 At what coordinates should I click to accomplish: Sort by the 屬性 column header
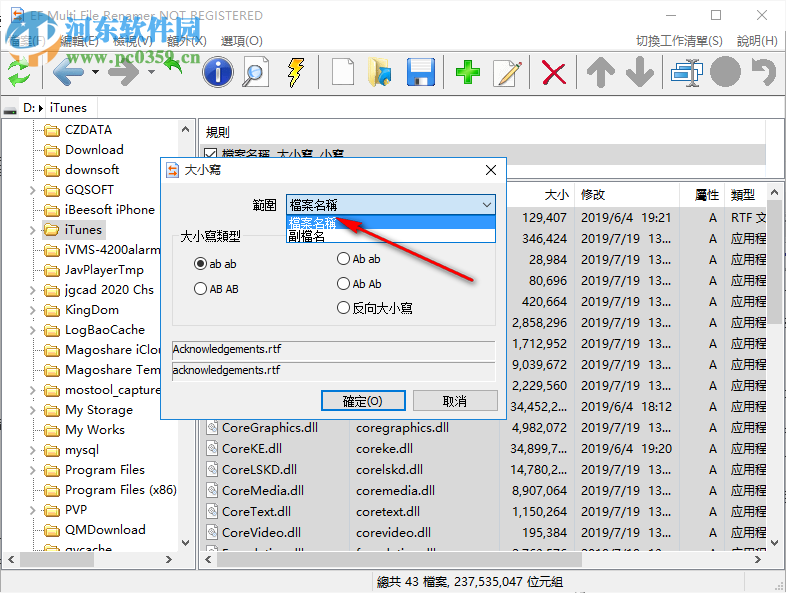point(702,194)
